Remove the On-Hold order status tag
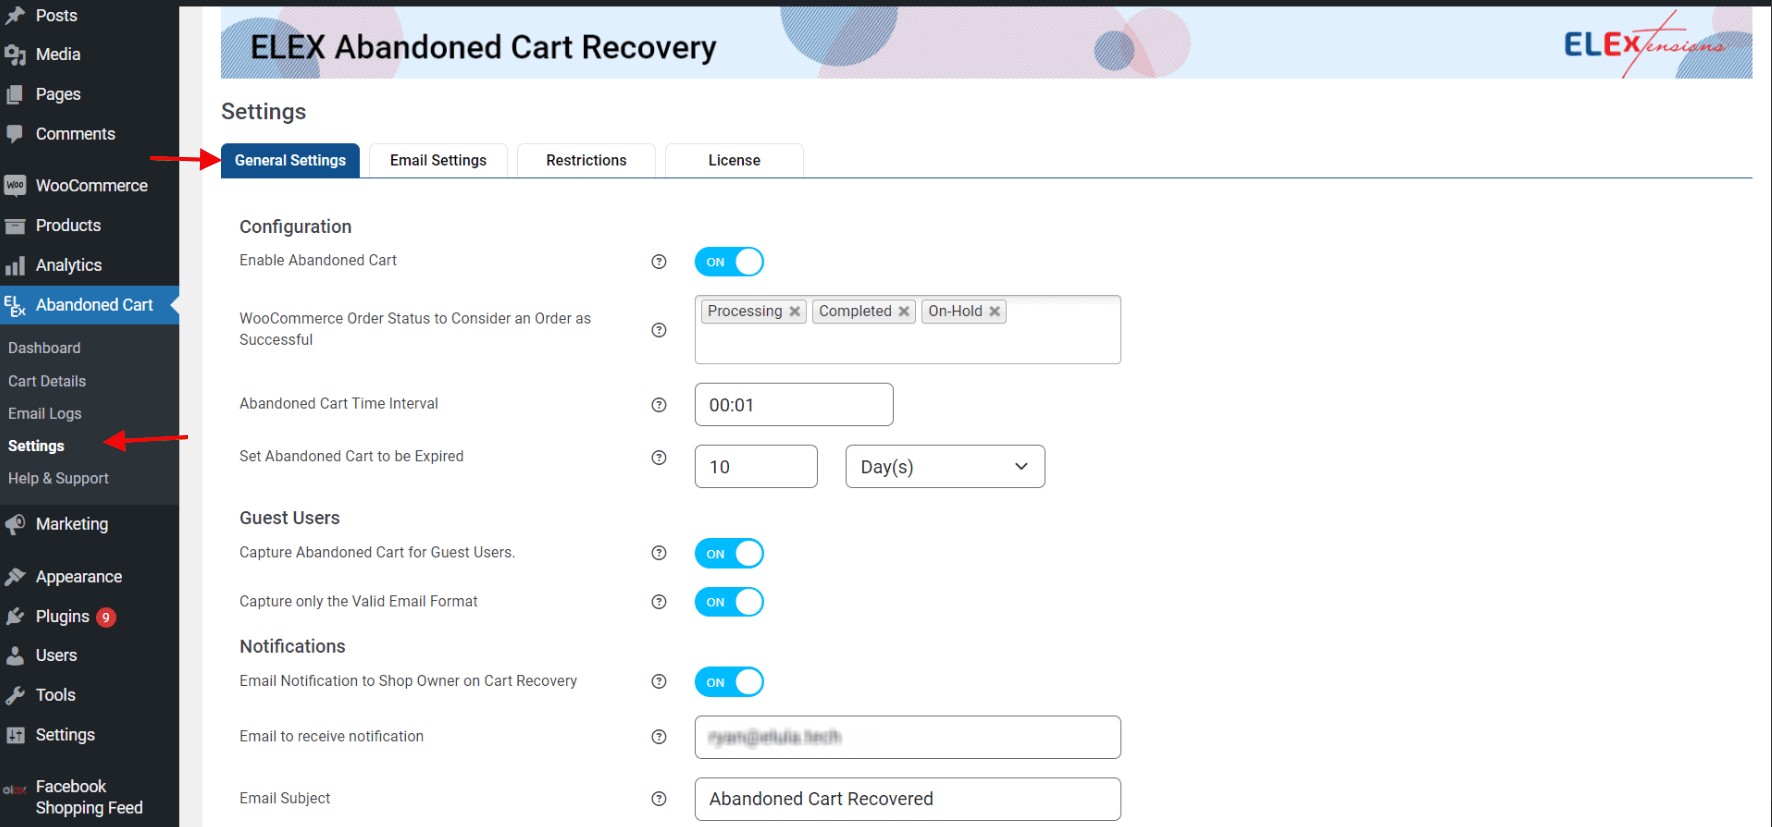Screen dimensions: 1772x827 tap(995, 312)
